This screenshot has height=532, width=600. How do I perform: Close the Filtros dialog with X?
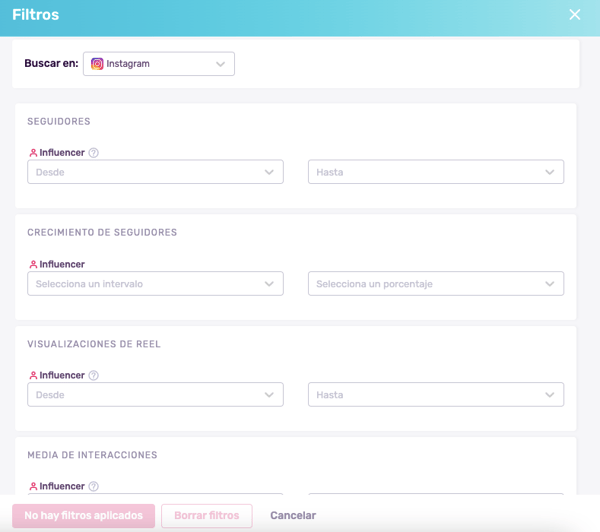(574, 15)
